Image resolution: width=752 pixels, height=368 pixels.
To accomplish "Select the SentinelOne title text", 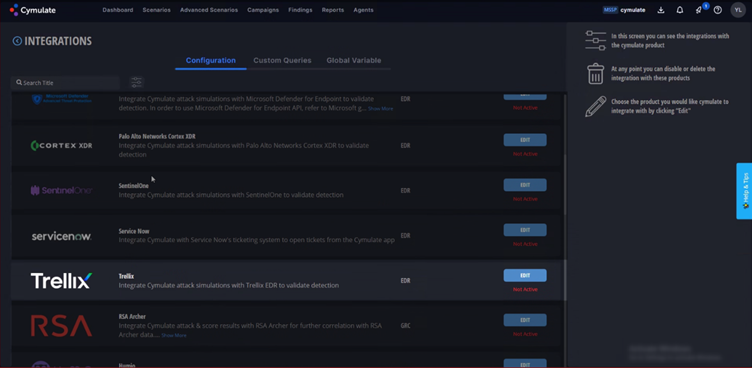I will click(134, 186).
